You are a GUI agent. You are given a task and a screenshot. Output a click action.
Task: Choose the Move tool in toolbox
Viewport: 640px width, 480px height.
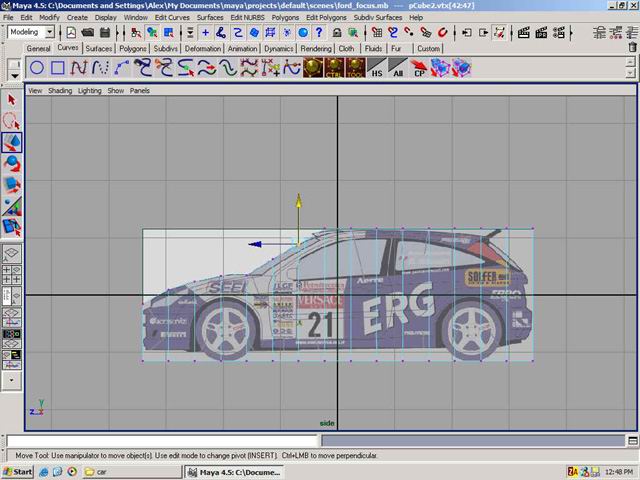tap(12, 143)
